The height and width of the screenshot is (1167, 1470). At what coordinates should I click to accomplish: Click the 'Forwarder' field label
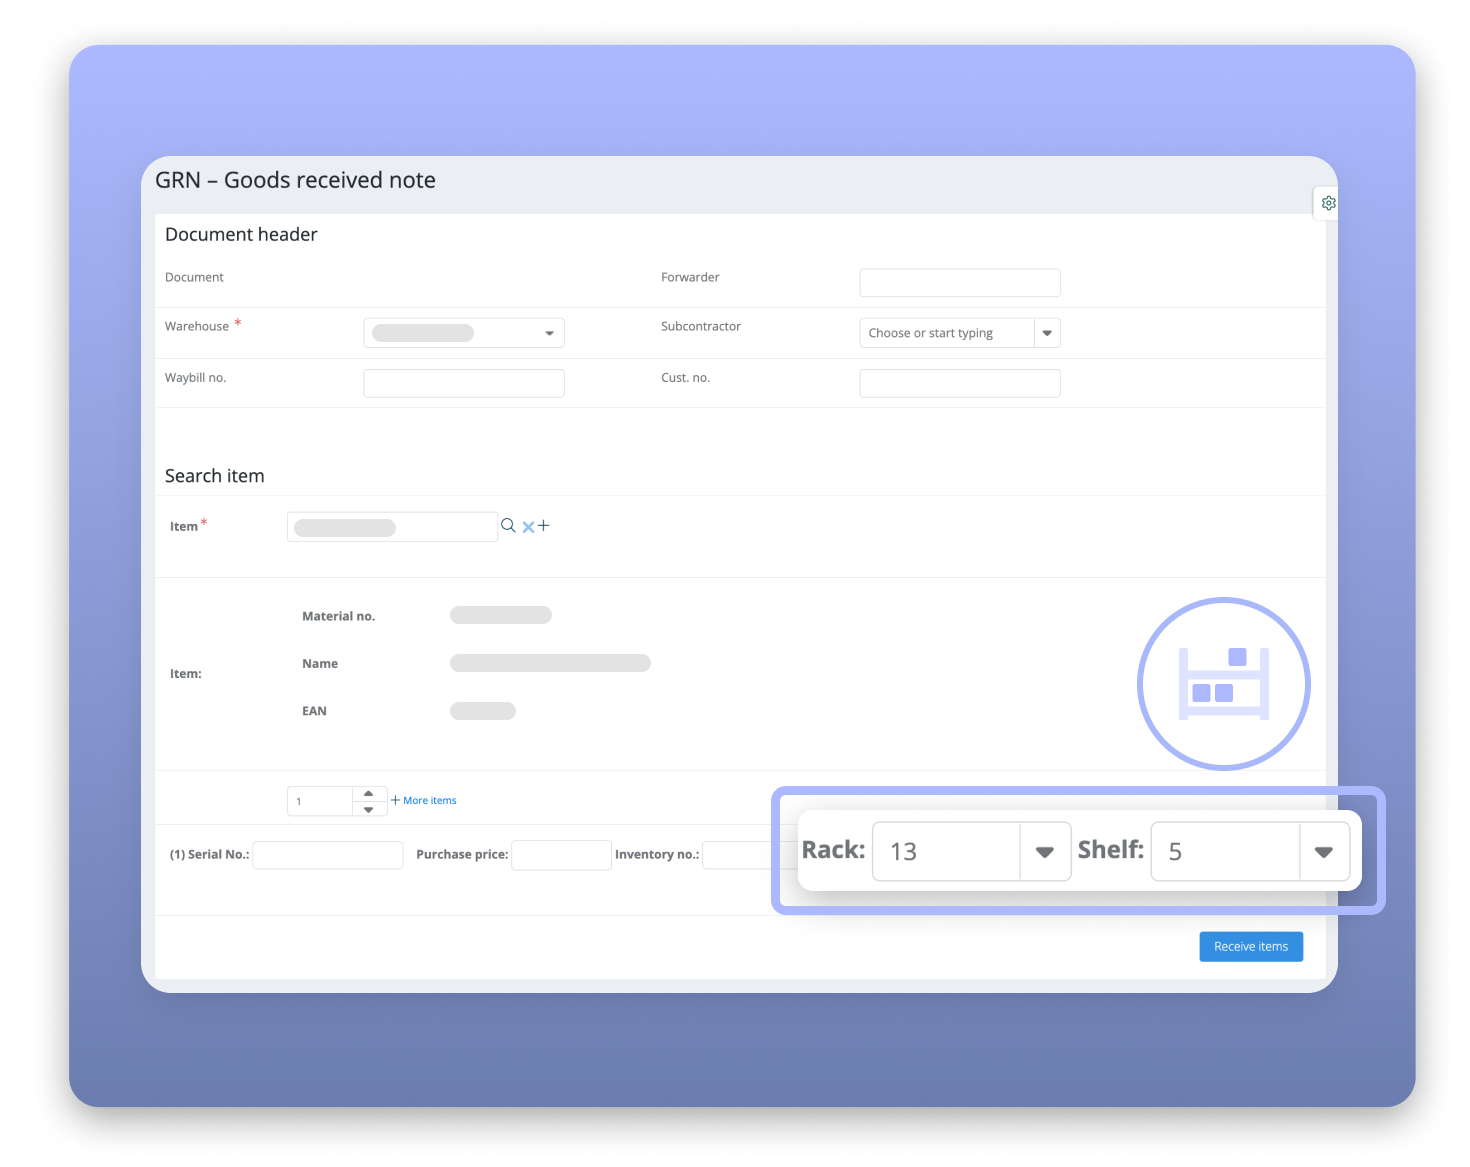pos(690,277)
